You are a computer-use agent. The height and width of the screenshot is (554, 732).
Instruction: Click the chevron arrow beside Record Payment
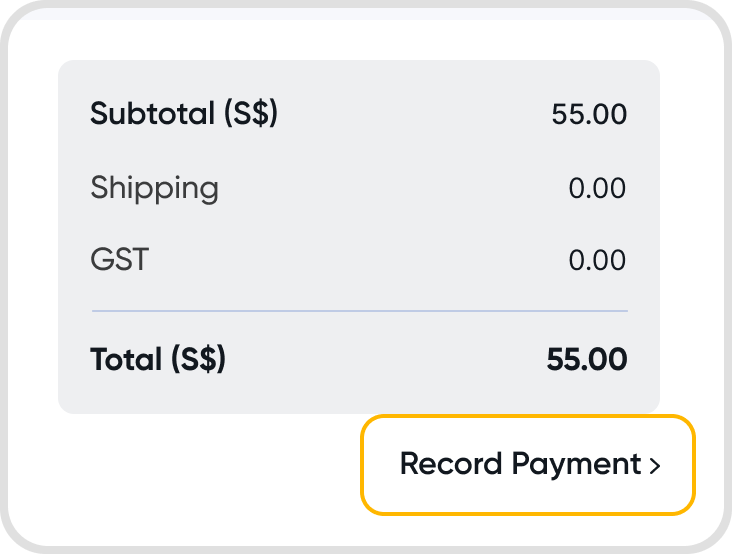(655, 466)
